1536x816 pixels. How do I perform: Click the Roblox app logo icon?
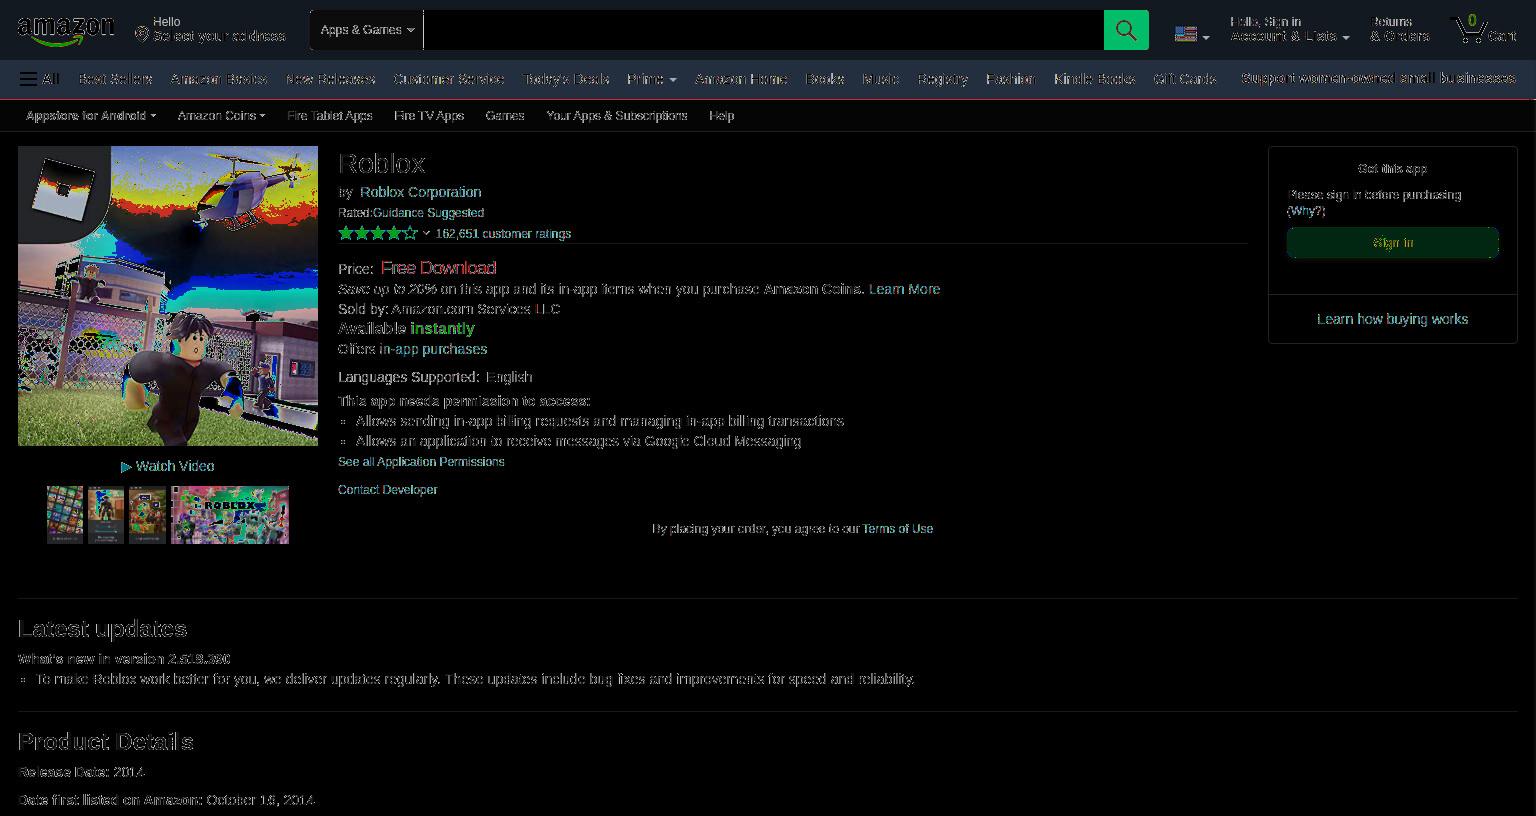coord(63,189)
